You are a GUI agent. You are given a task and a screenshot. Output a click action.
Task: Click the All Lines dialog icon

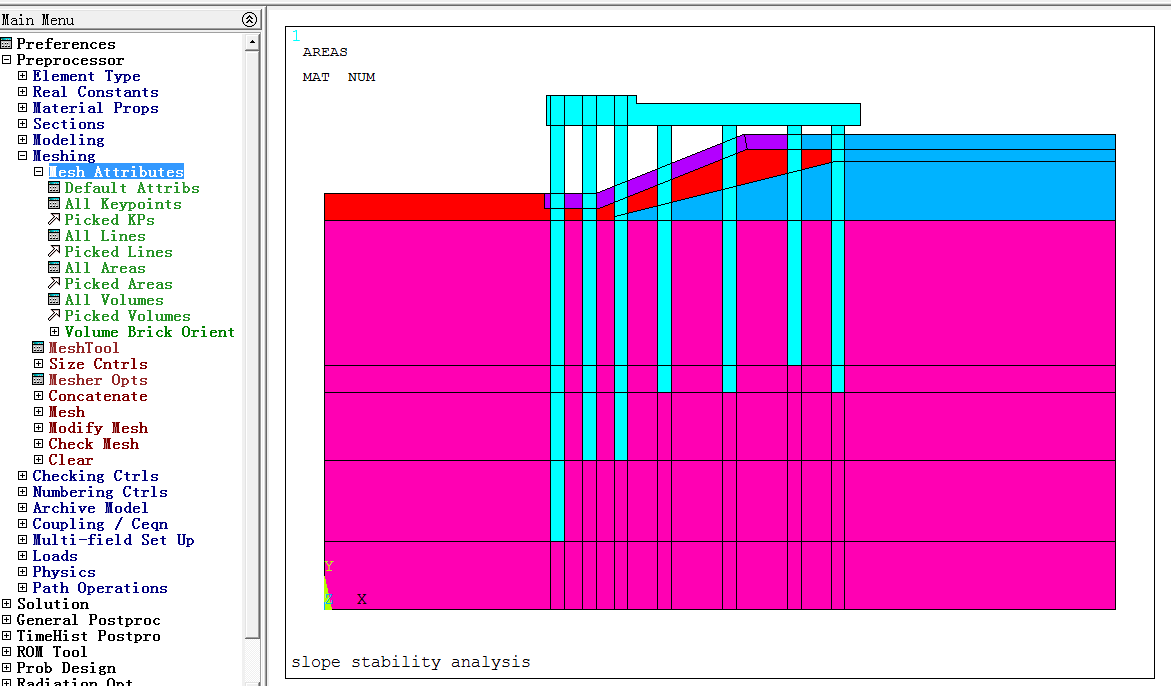[54, 236]
